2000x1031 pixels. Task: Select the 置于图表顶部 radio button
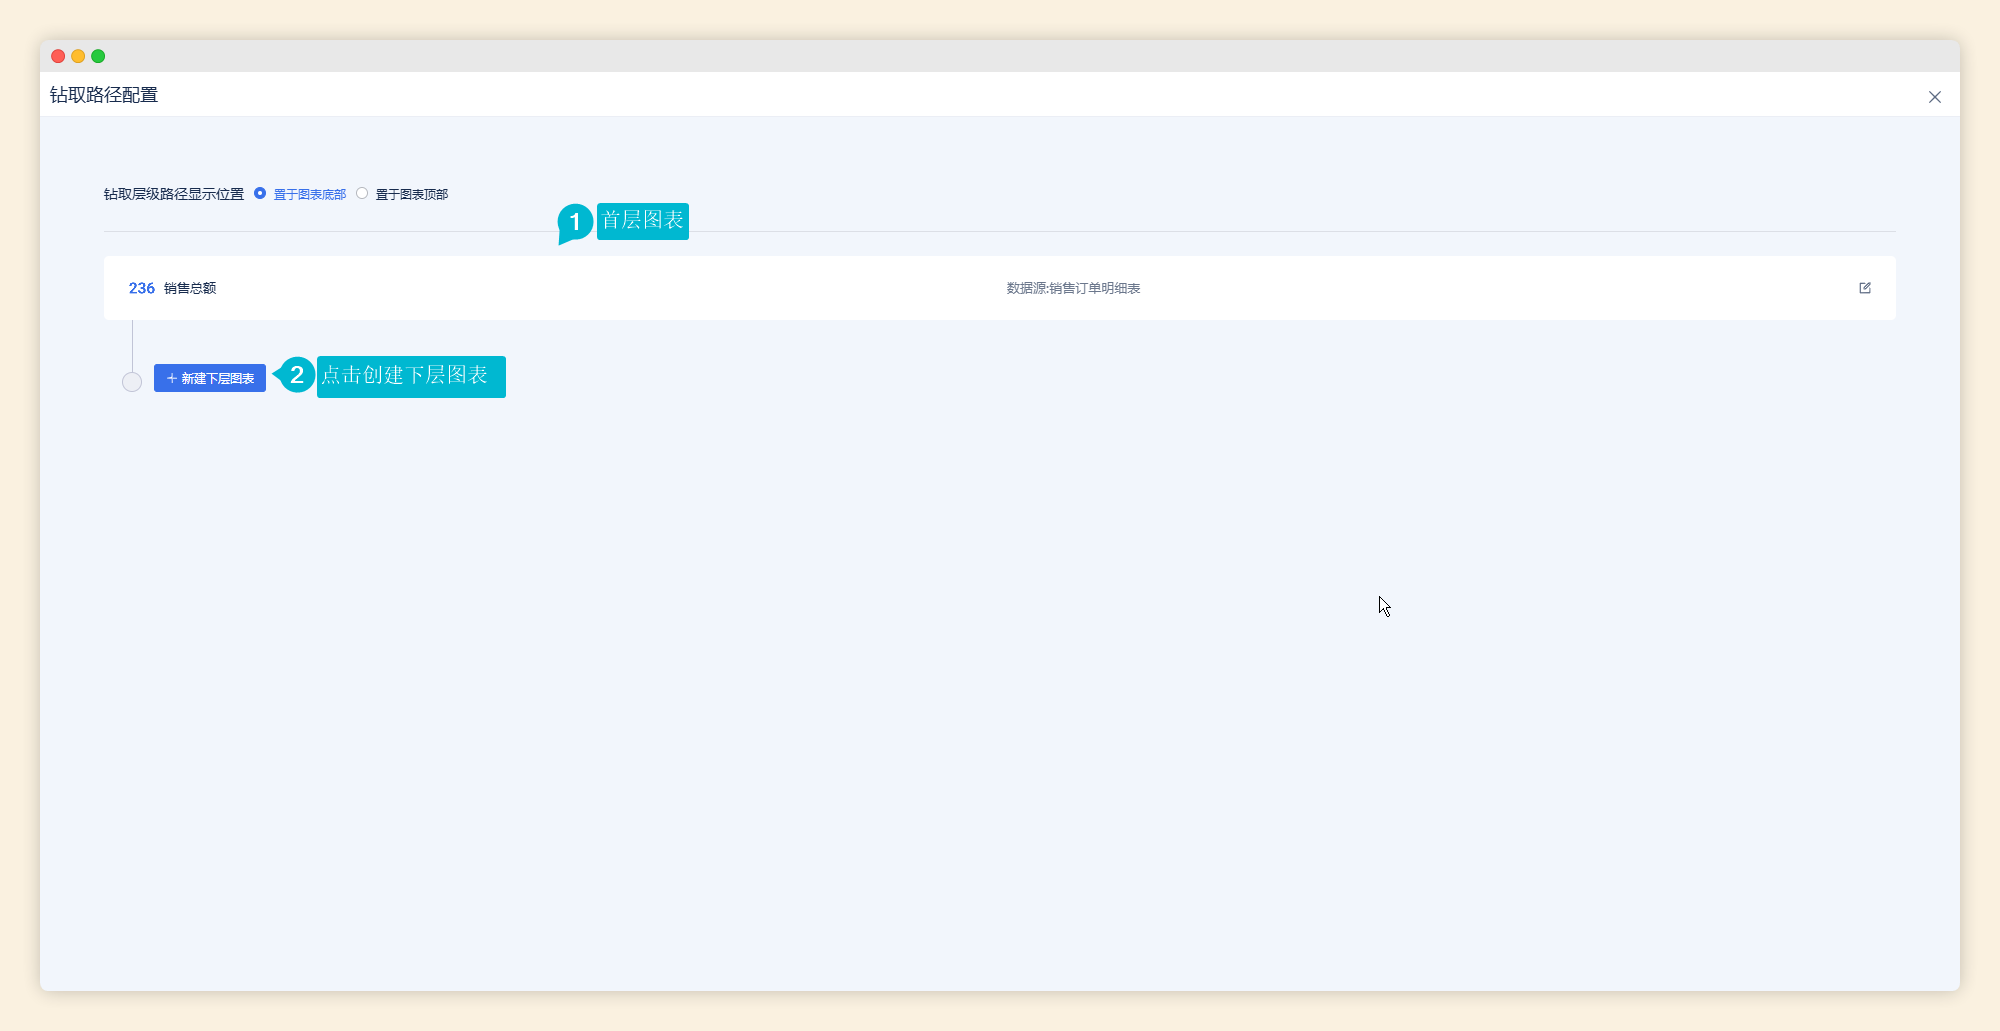[362, 193]
